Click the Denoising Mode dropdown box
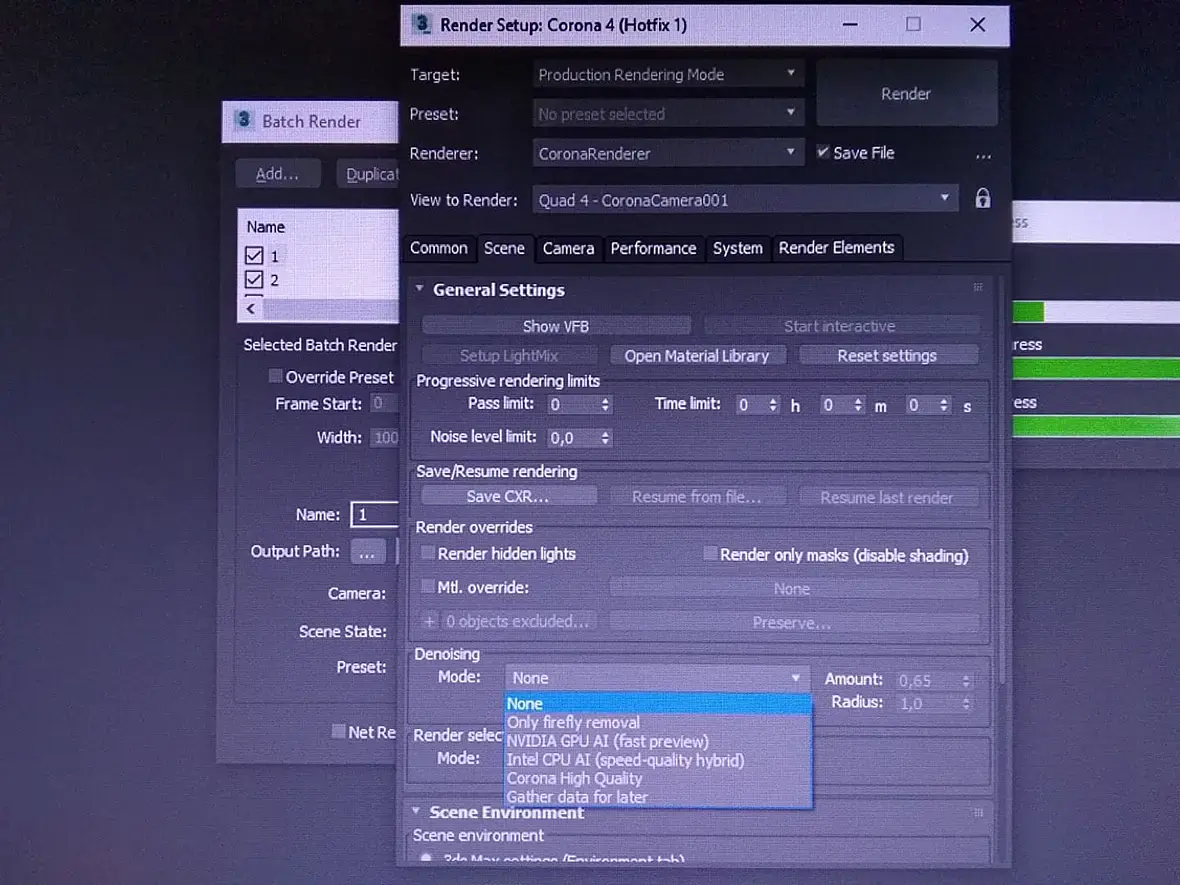 pyautogui.click(x=657, y=678)
